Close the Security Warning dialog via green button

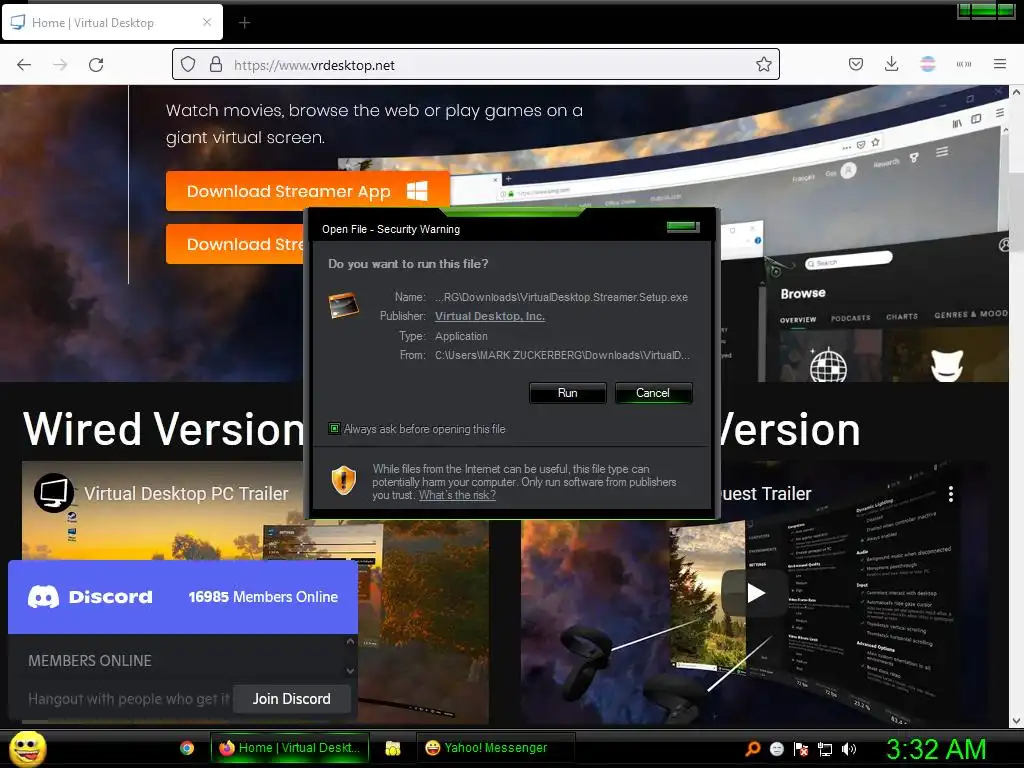tap(683, 227)
